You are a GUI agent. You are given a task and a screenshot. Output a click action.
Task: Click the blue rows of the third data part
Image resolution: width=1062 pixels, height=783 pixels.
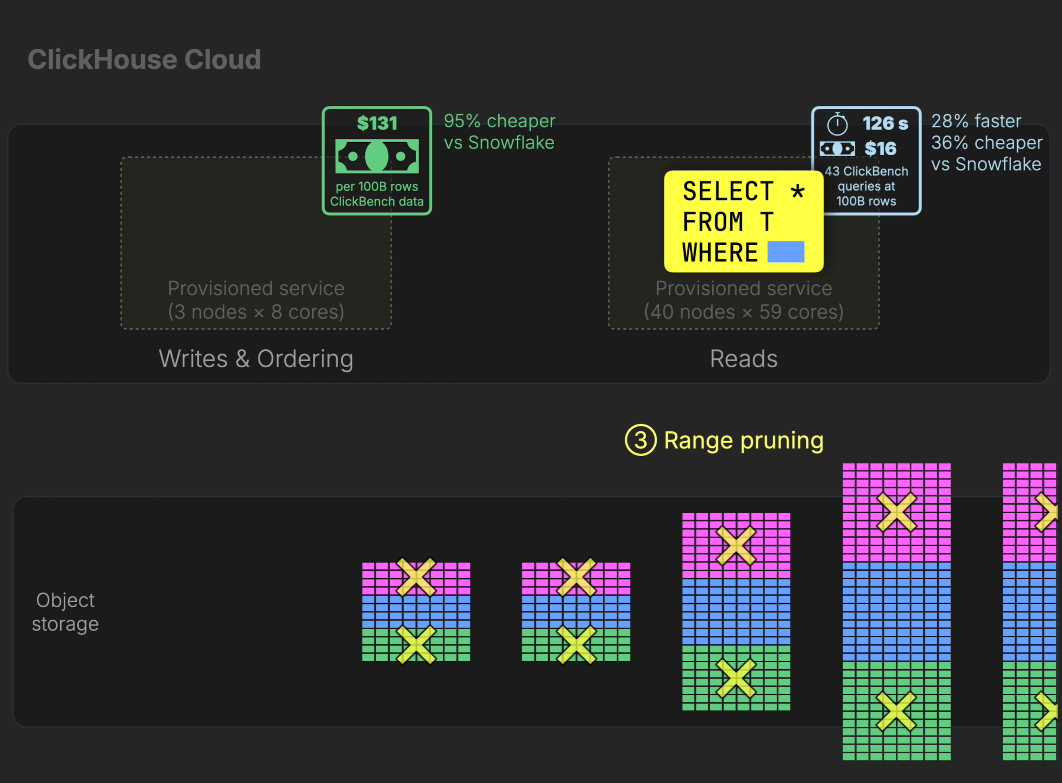[736, 612]
